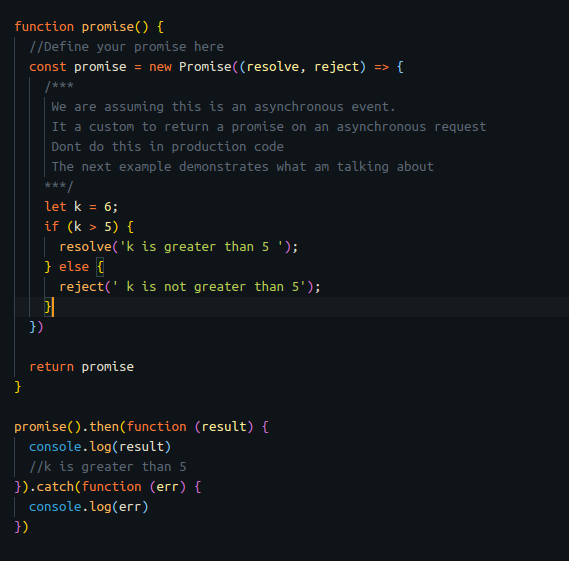Viewport: 569px width, 561px height.
Task: Click 'console.log(err)' line
Action: tap(89, 507)
